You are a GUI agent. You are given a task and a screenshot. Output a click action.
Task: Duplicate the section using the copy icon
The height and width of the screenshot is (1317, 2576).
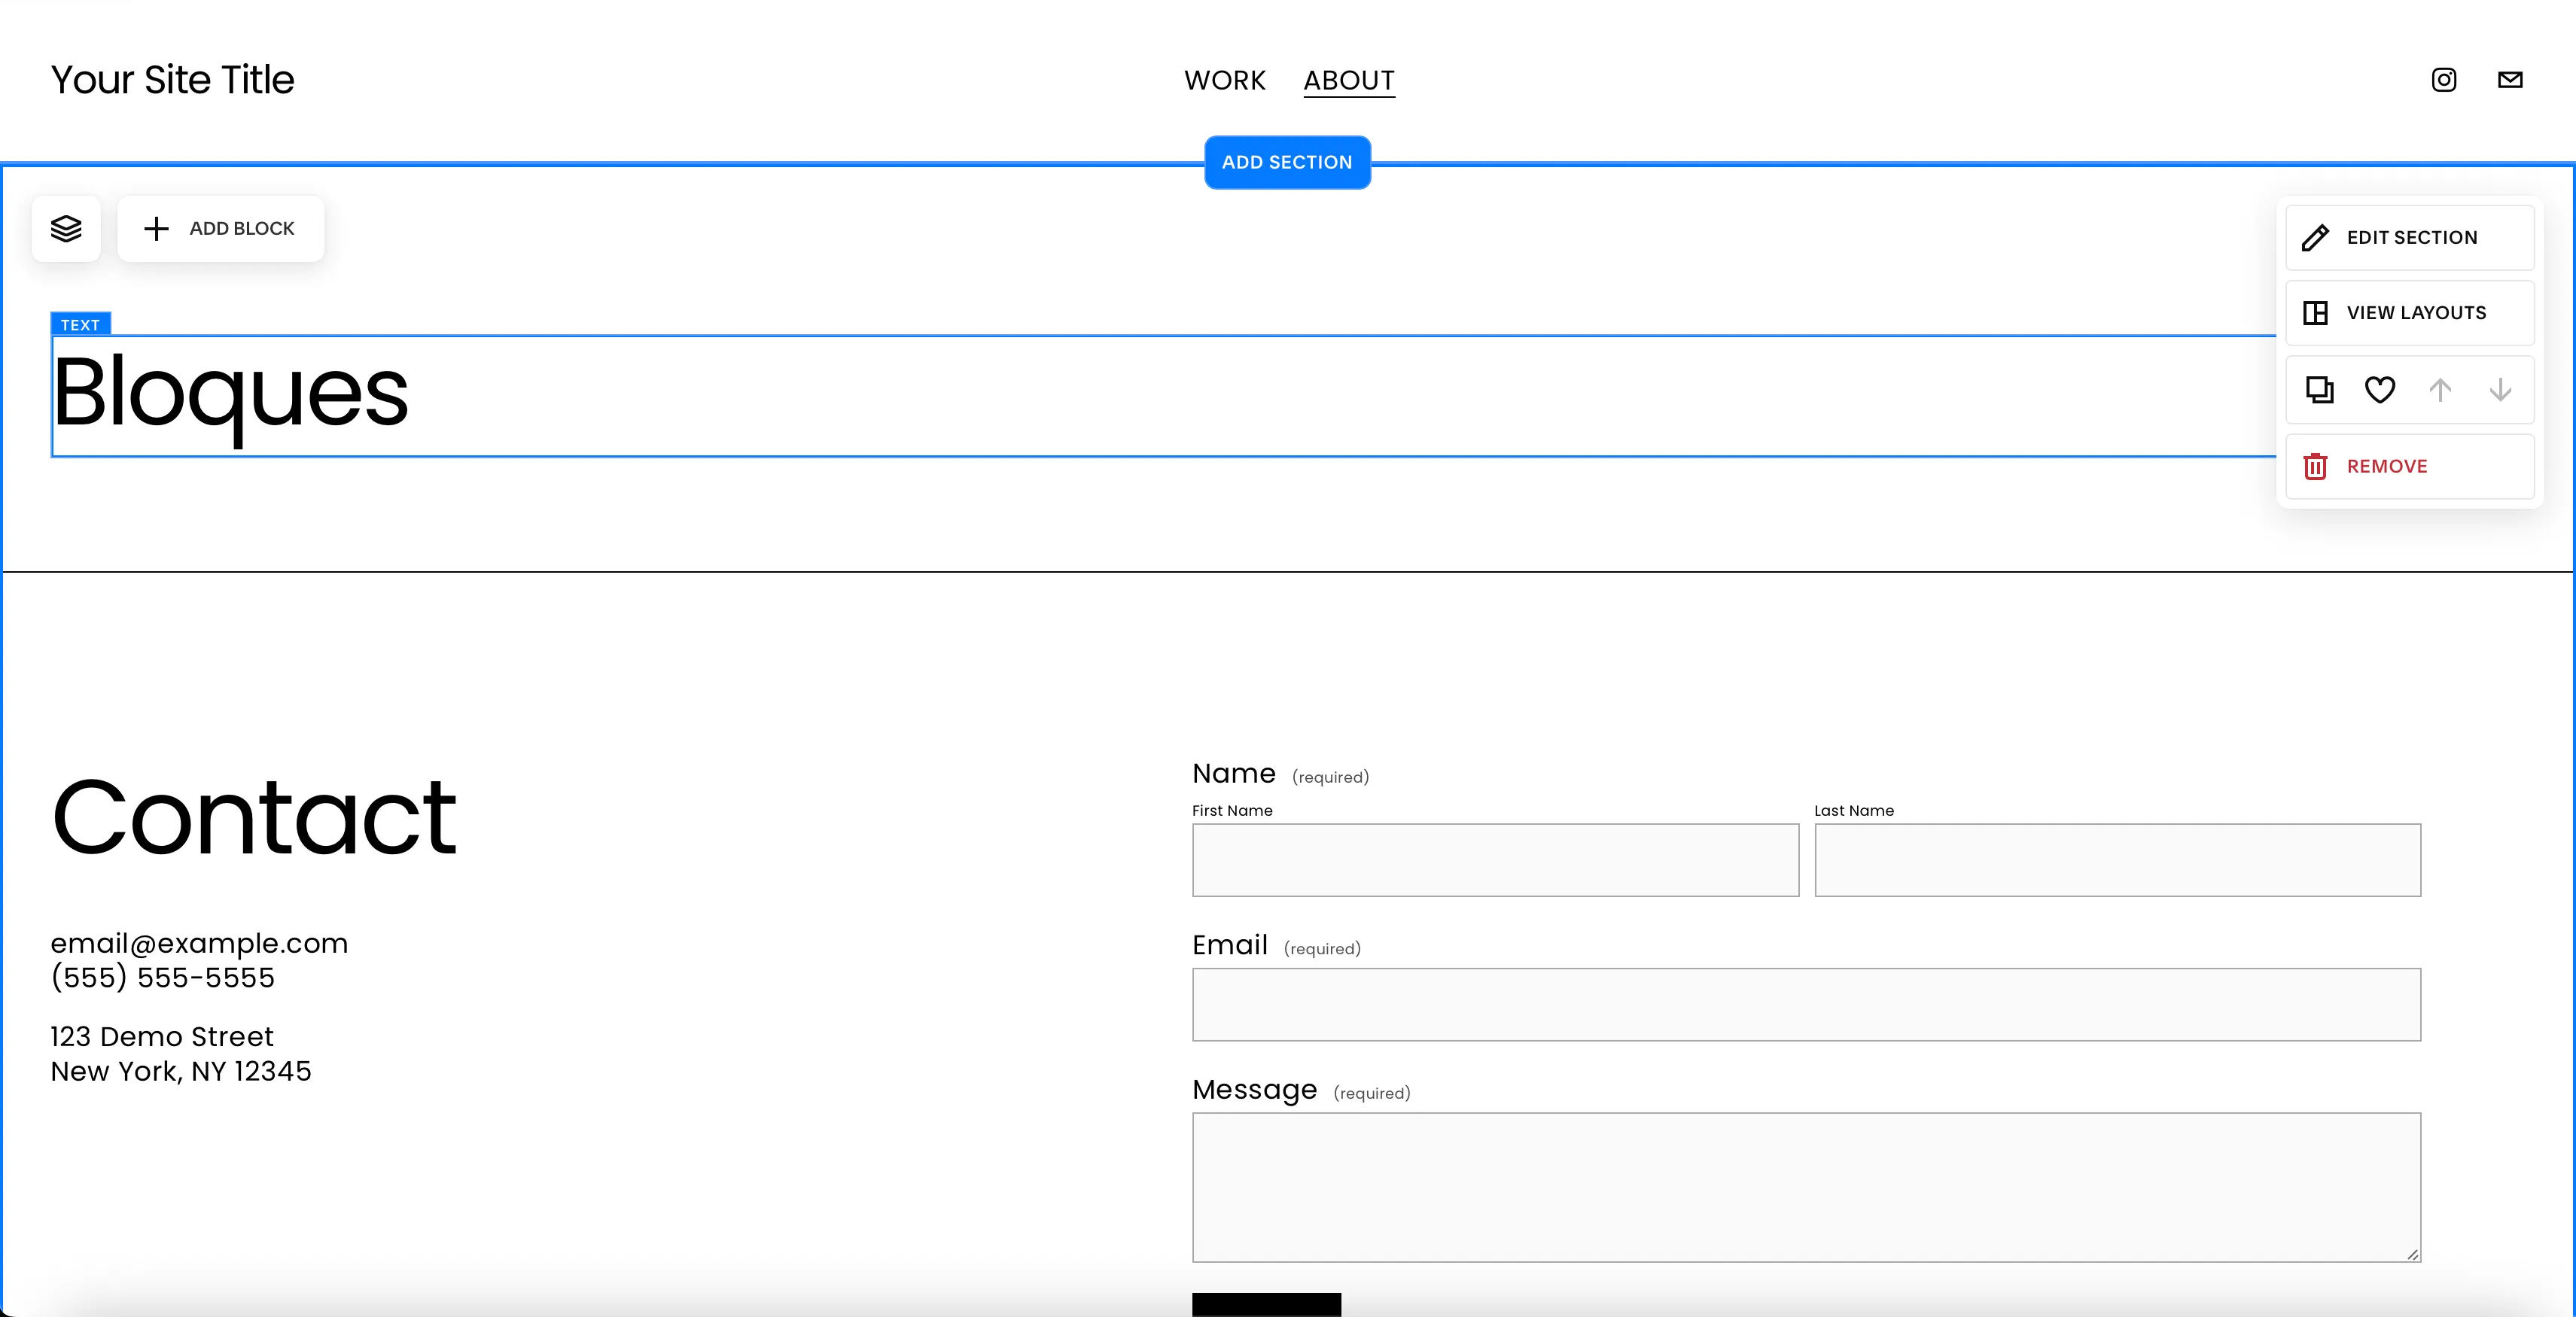pos(2319,390)
